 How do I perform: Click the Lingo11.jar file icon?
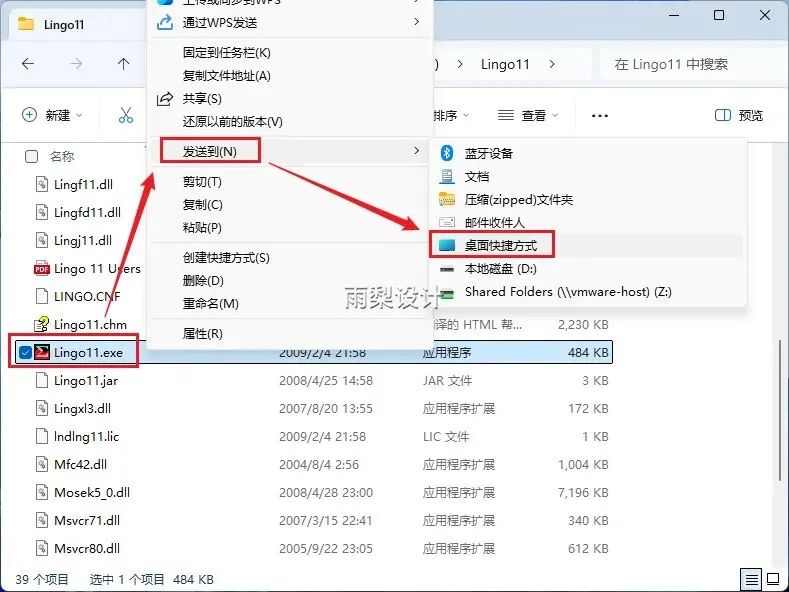pyautogui.click(x=42, y=381)
